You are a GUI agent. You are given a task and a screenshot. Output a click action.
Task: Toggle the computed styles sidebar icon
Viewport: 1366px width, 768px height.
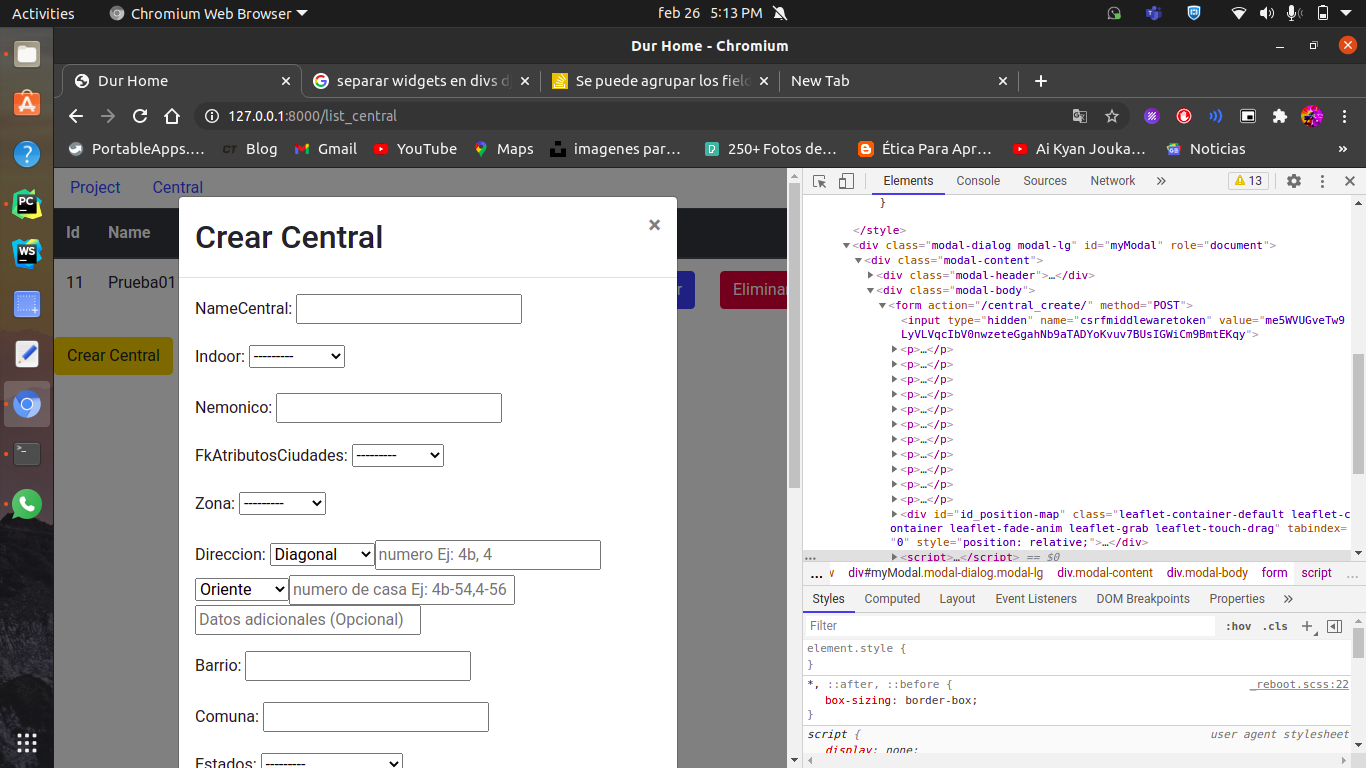tap(1334, 626)
